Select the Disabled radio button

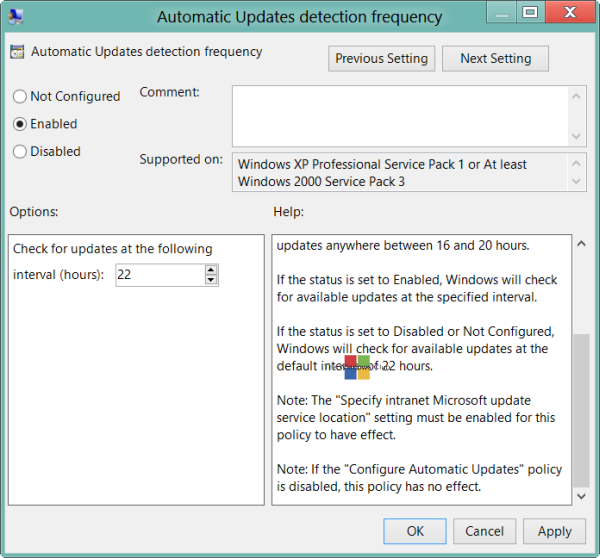[x=20, y=152]
